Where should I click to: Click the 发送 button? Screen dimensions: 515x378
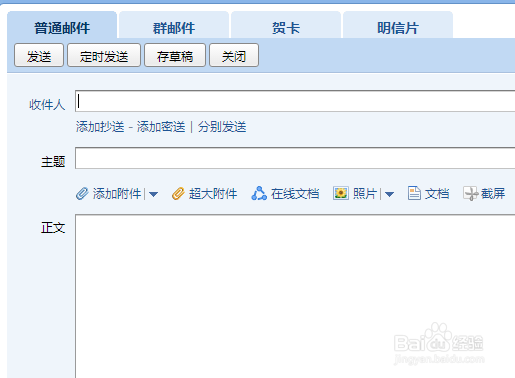pyautogui.click(x=39, y=55)
